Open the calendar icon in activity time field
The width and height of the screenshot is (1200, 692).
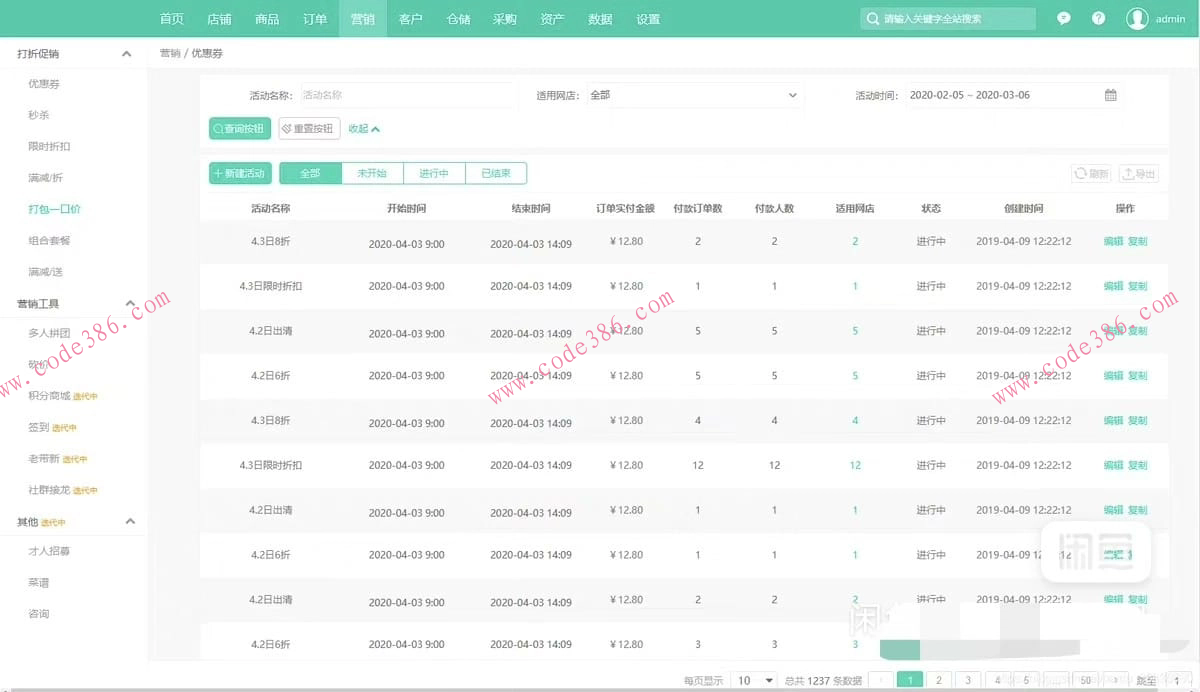[x=1110, y=95]
